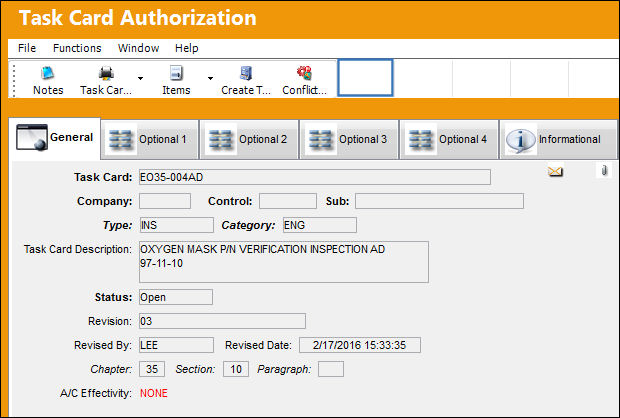Click the Control input field
This screenshot has height=418, width=620.
coord(288,201)
